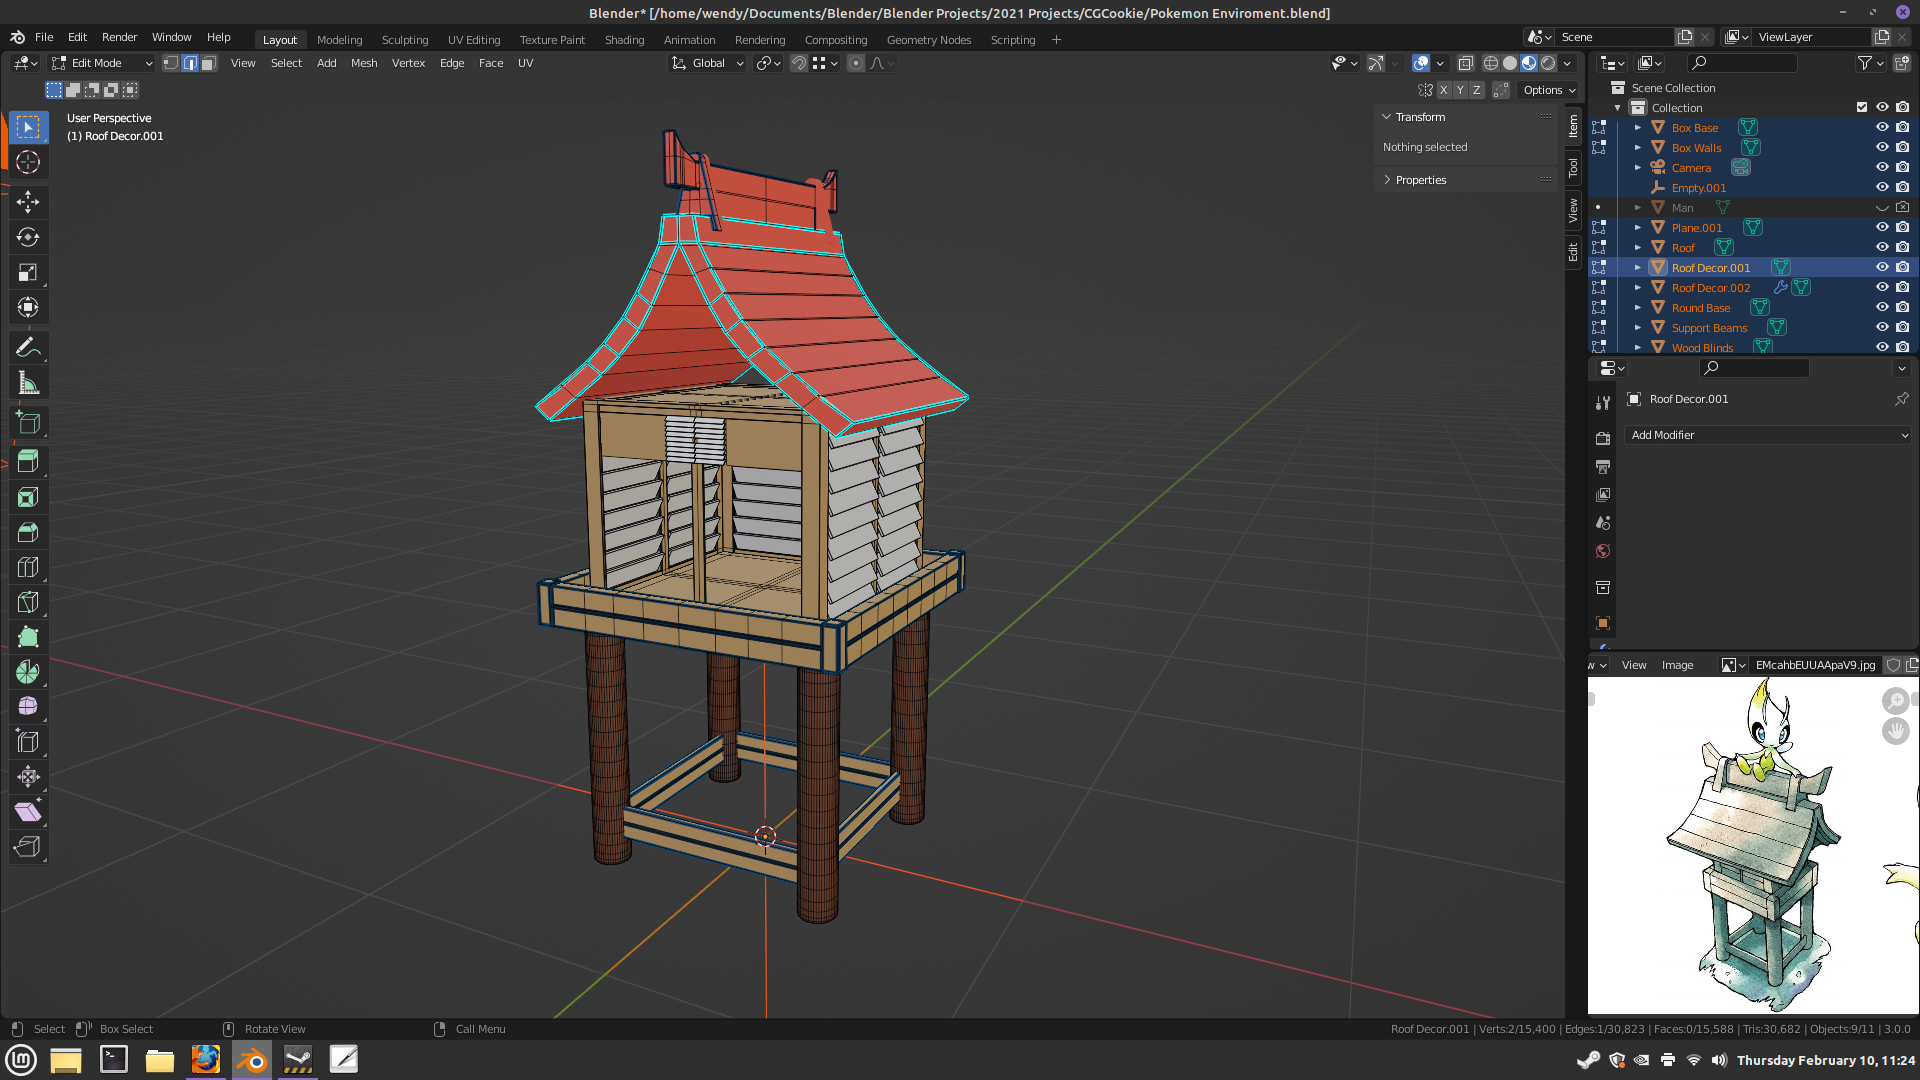1920x1080 pixels.
Task: Toggle Collection exclude checkbox
Action: (x=1861, y=107)
